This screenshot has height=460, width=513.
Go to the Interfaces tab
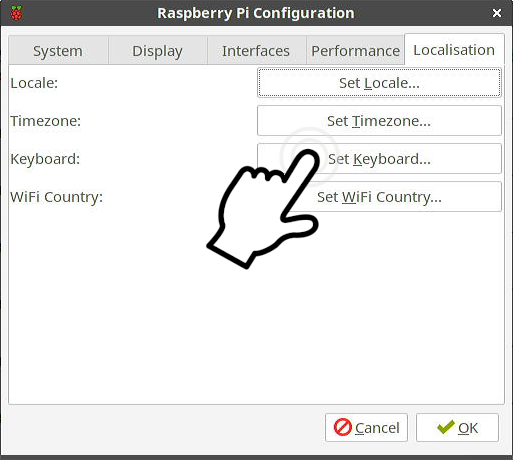click(256, 51)
